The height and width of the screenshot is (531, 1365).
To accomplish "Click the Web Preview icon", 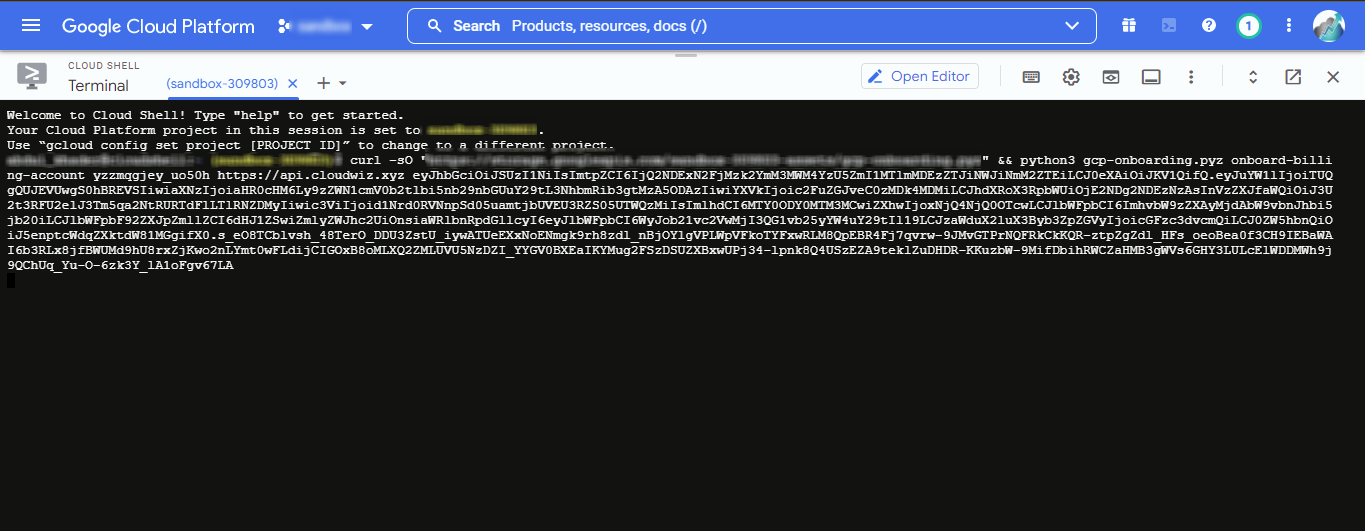I will [x=1111, y=77].
